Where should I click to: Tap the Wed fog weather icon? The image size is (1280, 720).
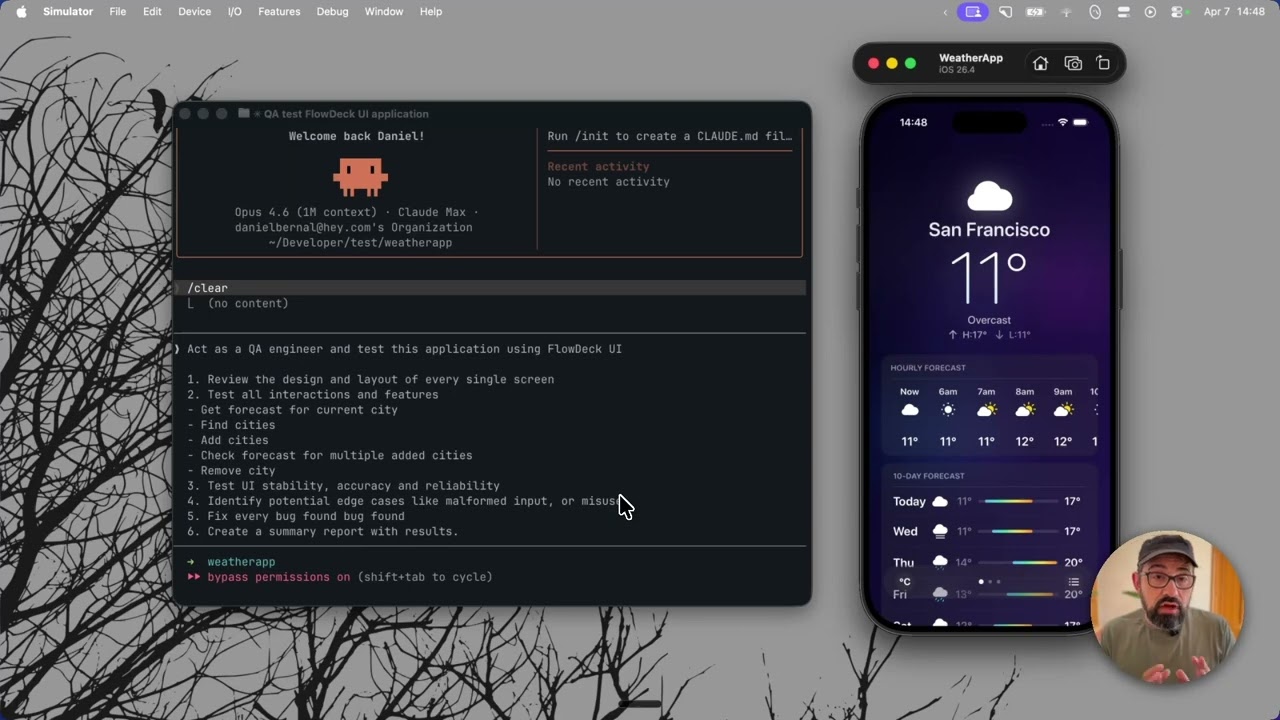coord(940,532)
